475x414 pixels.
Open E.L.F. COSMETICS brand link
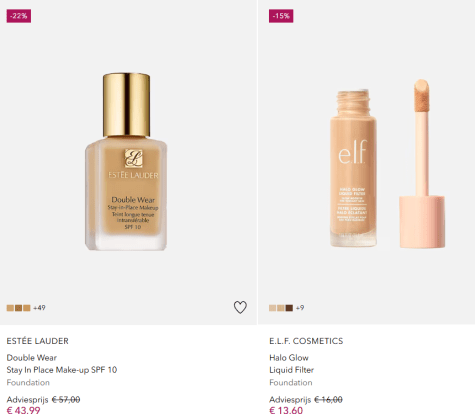click(x=306, y=341)
